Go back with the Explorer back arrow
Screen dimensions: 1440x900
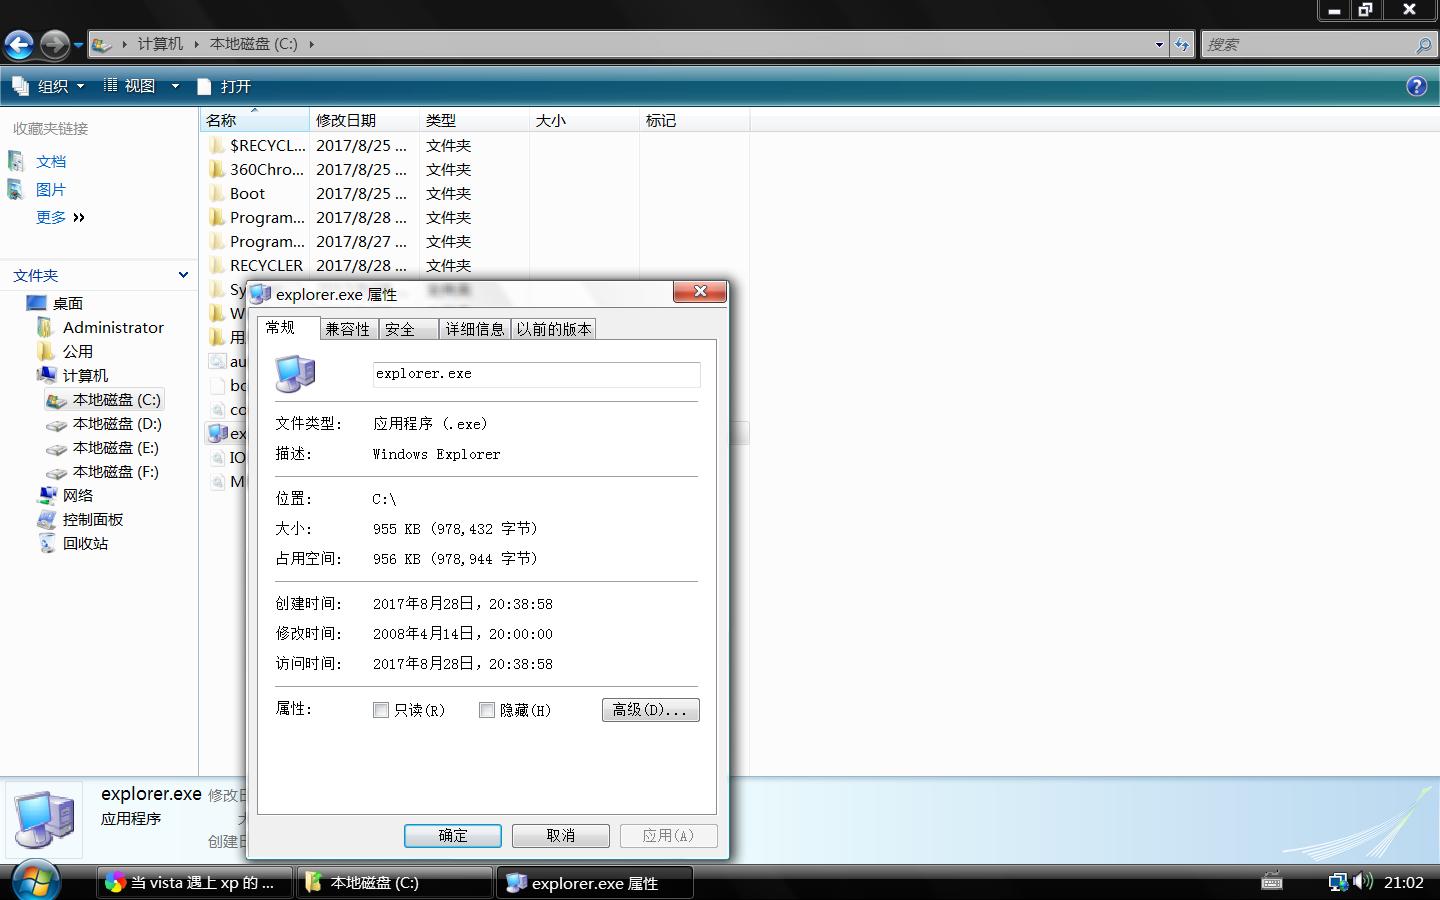click(x=20, y=44)
